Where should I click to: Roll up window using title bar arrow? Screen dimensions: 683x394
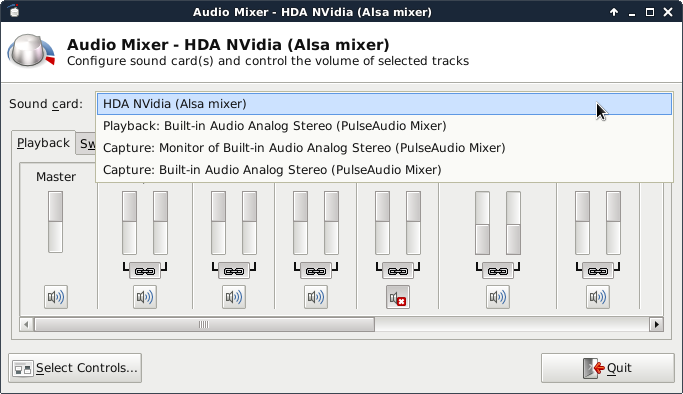614,12
